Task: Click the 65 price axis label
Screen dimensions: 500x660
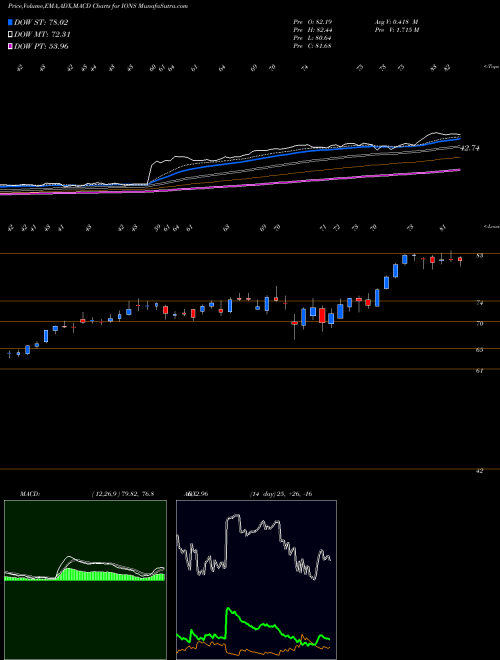Action: click(x=479, y=350)
